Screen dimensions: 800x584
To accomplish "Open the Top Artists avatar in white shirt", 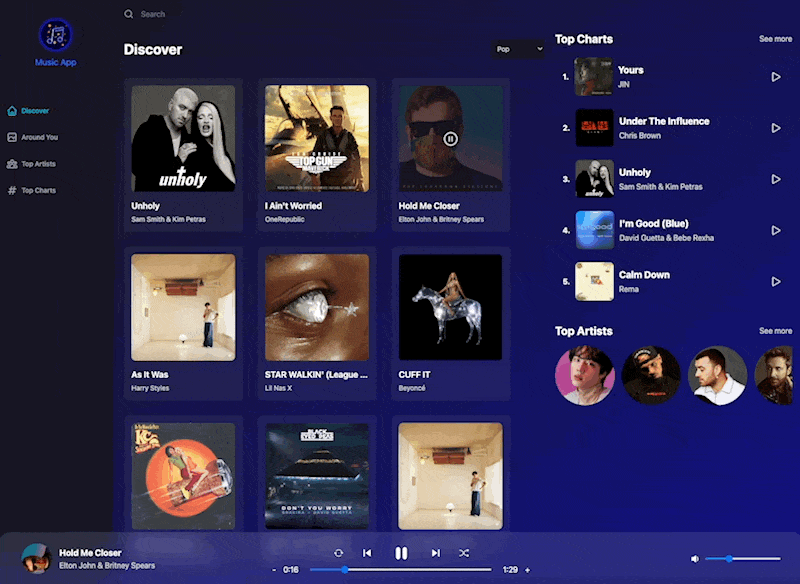I will tap(718, 375).
